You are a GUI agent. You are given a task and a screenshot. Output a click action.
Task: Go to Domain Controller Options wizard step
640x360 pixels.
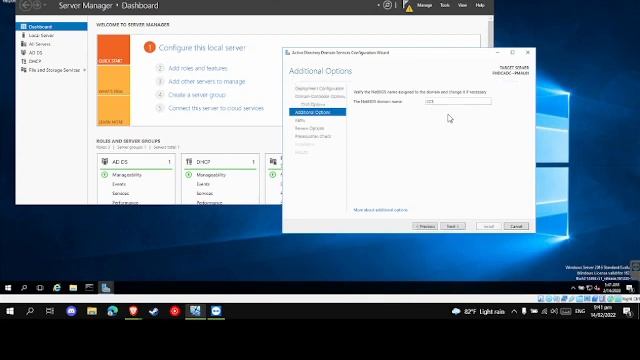click(320, 96)
